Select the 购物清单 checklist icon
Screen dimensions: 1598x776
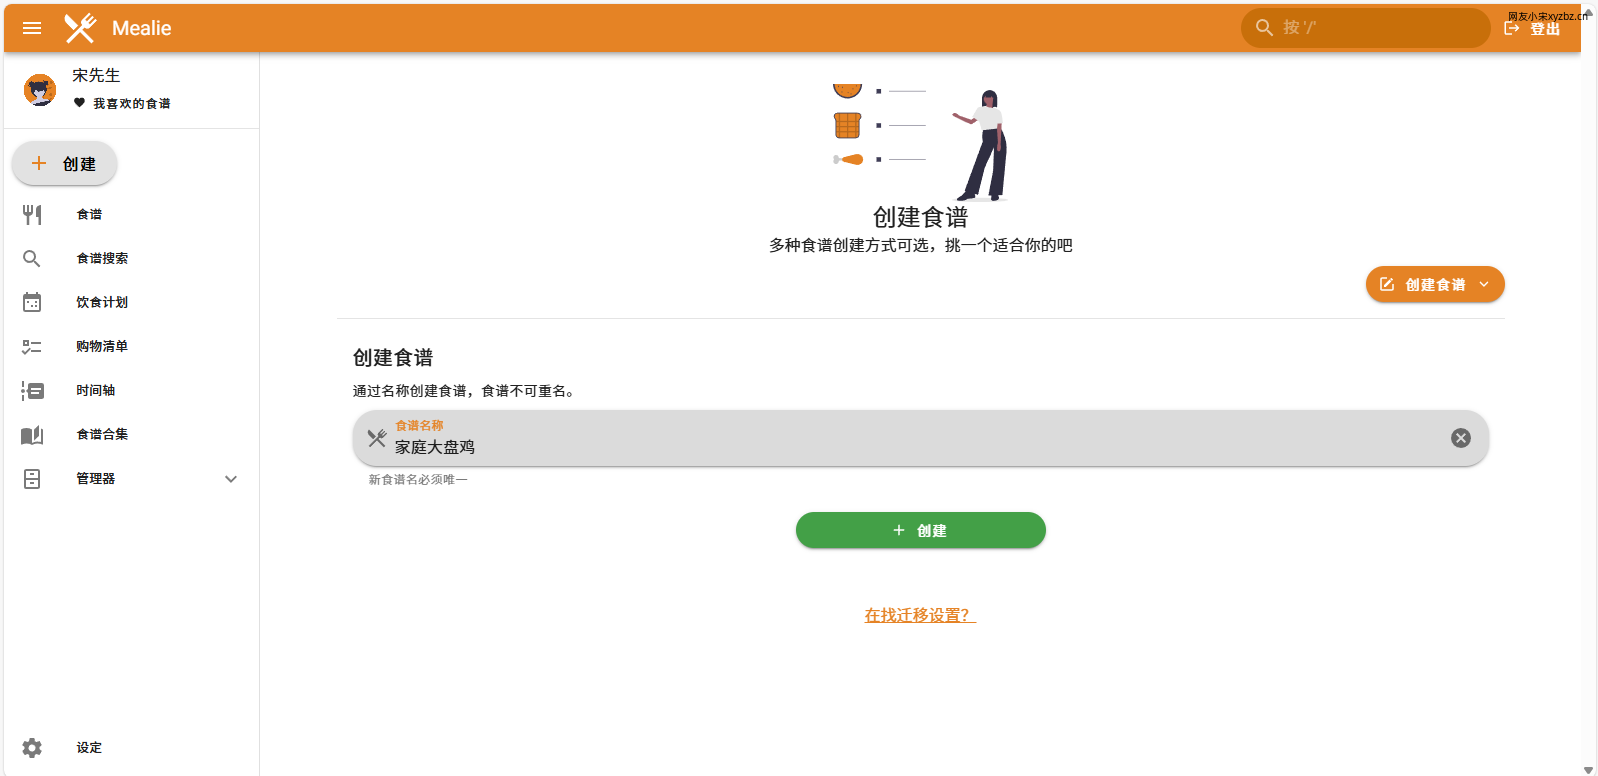pyautogui.click(x=32, y=346)
